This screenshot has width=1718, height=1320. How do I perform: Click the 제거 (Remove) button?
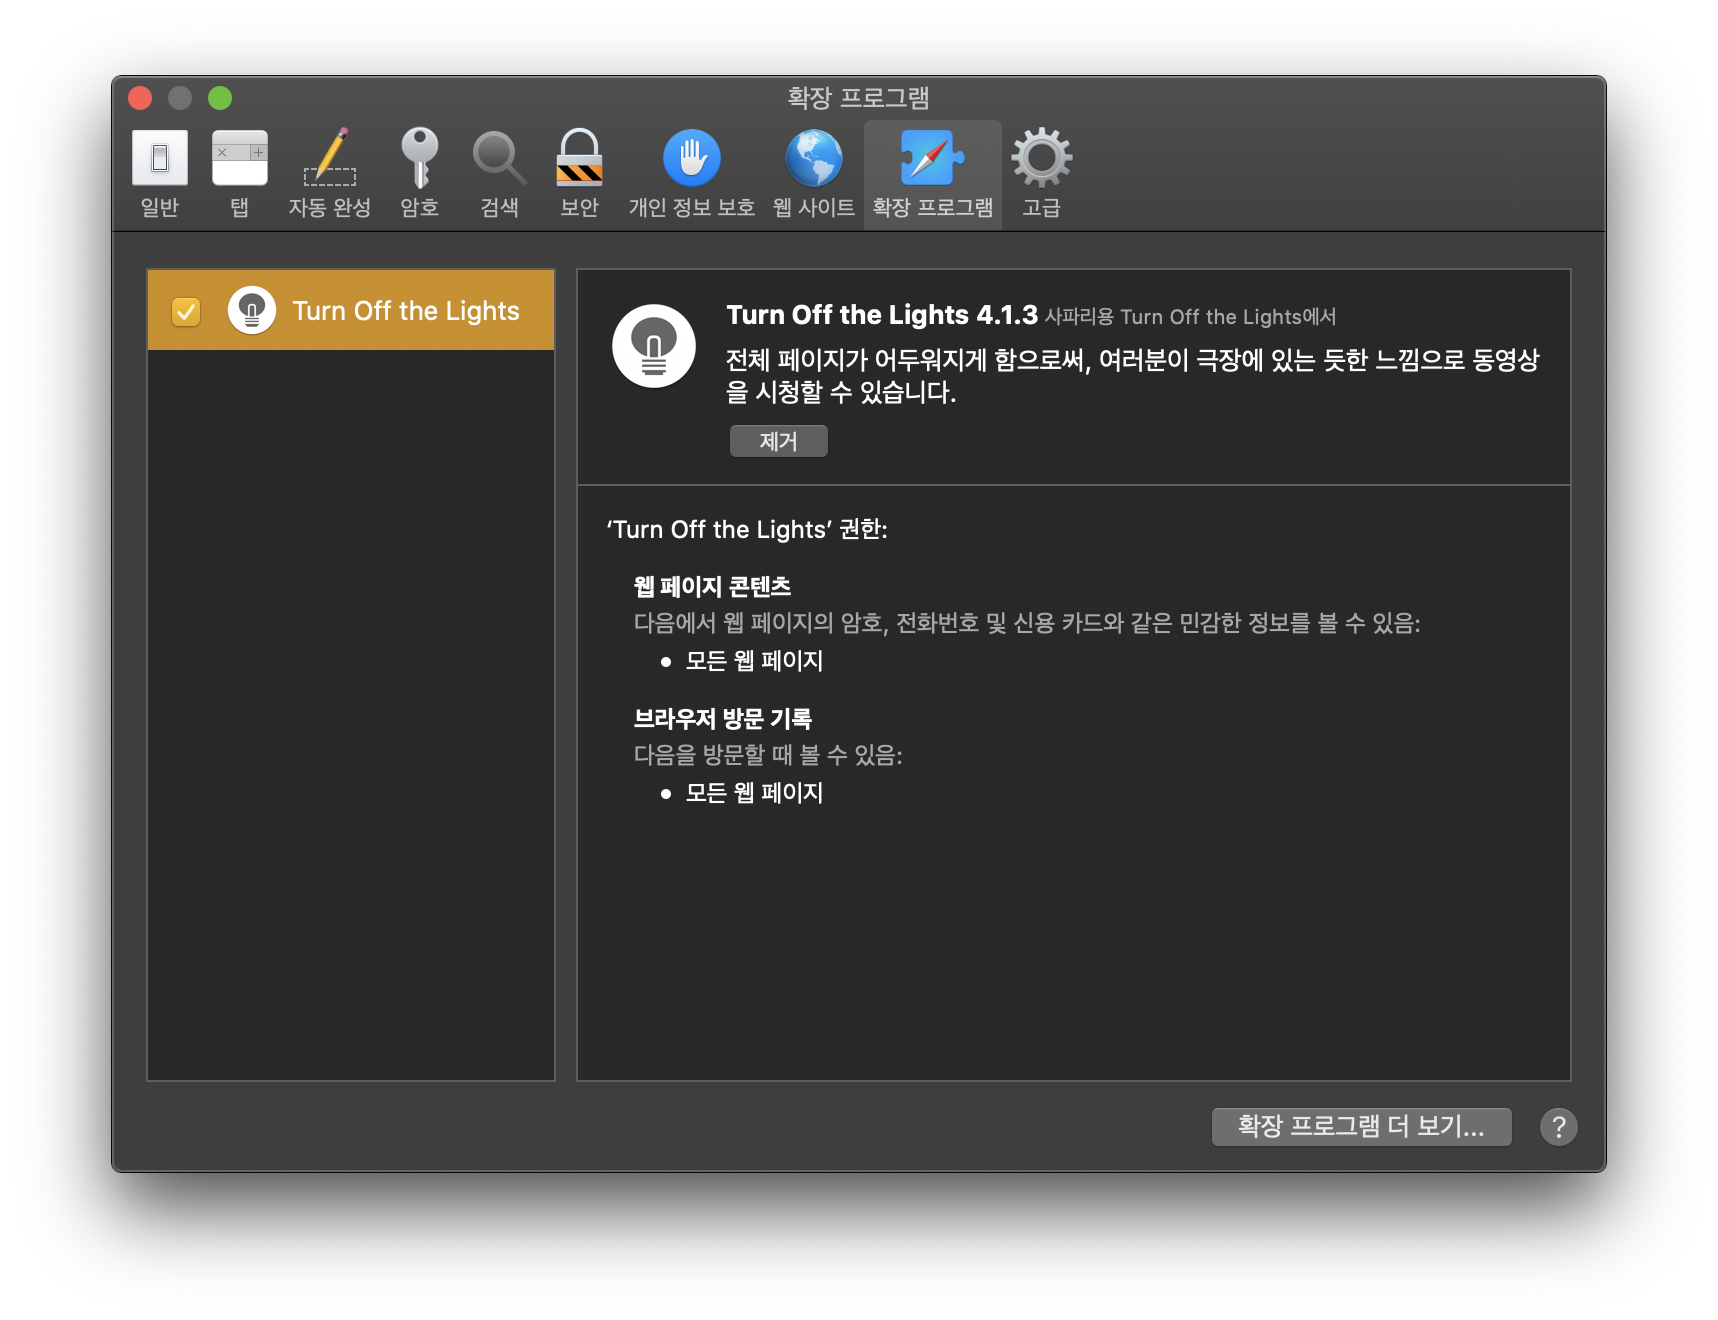779,441
